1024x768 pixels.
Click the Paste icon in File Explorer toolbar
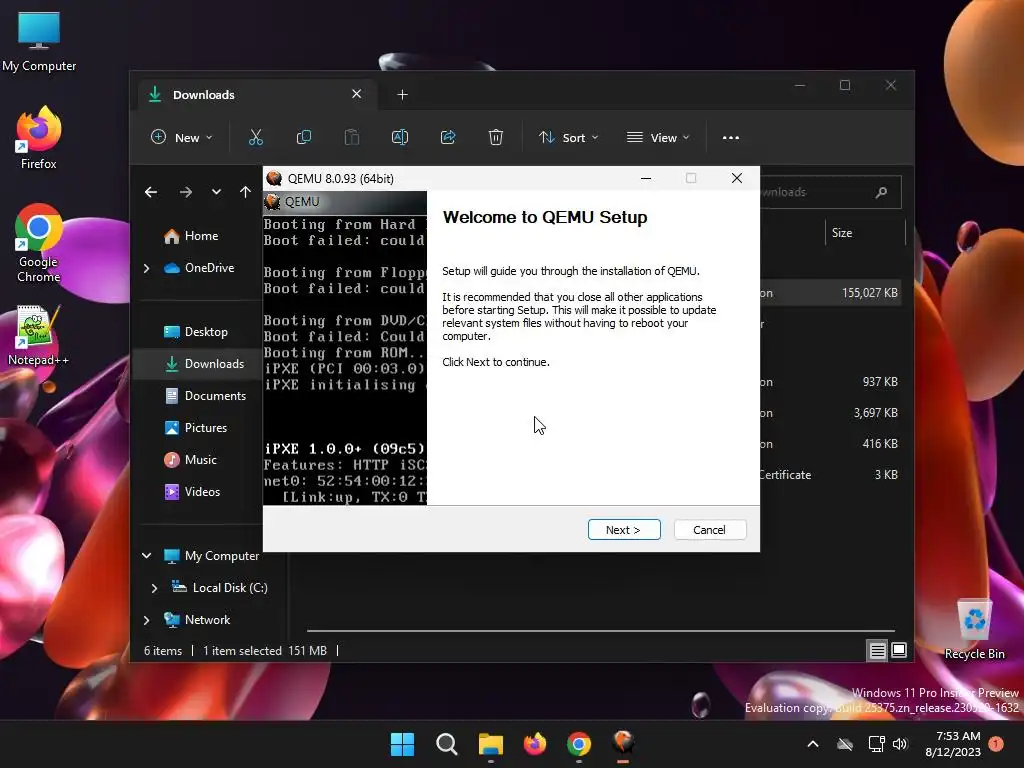tap(351, 137)
